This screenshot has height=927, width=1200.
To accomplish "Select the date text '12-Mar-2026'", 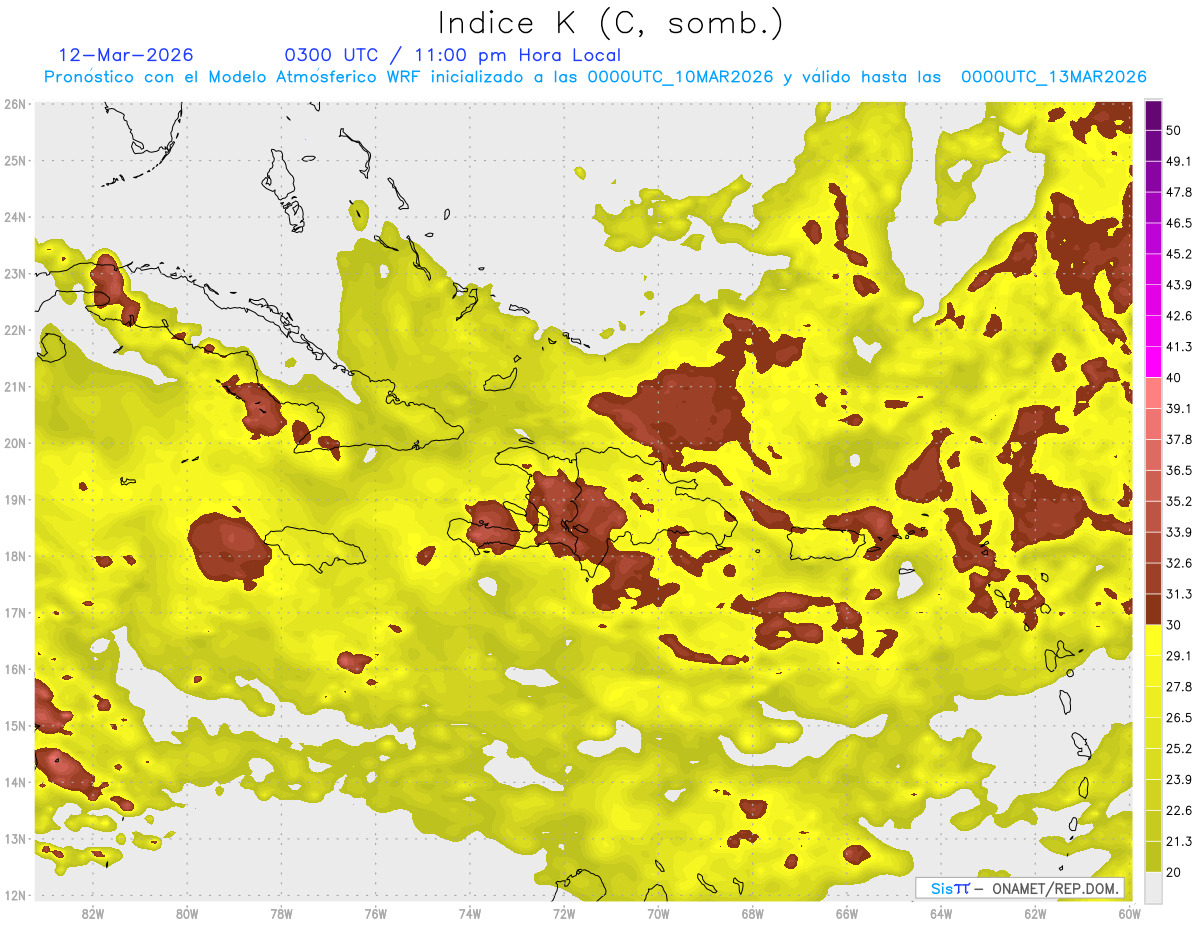I will click(x=127, y=55).
